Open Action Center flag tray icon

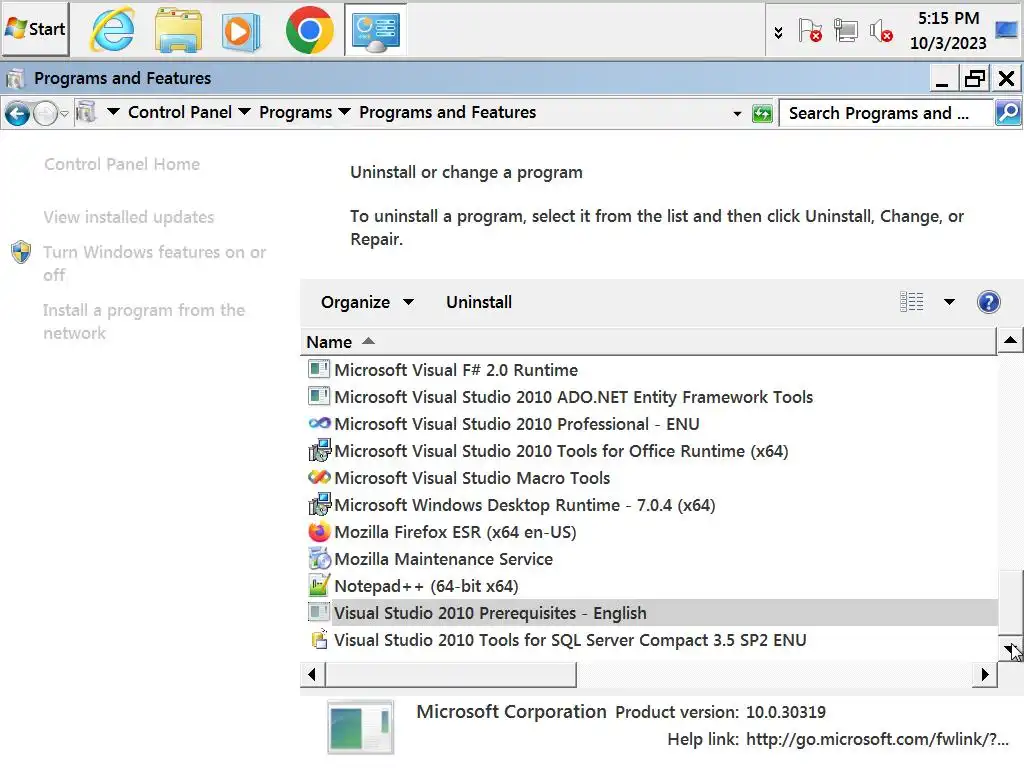click(810, 31)
